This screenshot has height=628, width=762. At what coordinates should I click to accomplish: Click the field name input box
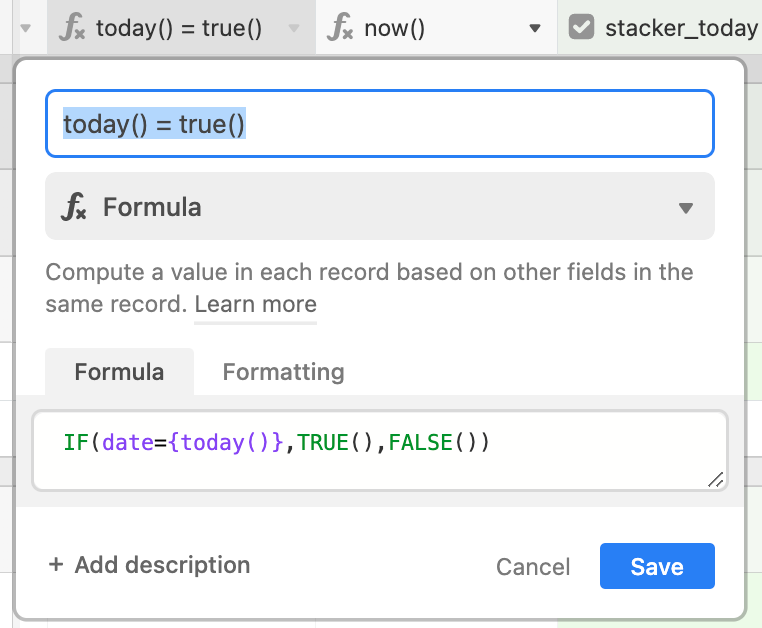pos(380,123)
